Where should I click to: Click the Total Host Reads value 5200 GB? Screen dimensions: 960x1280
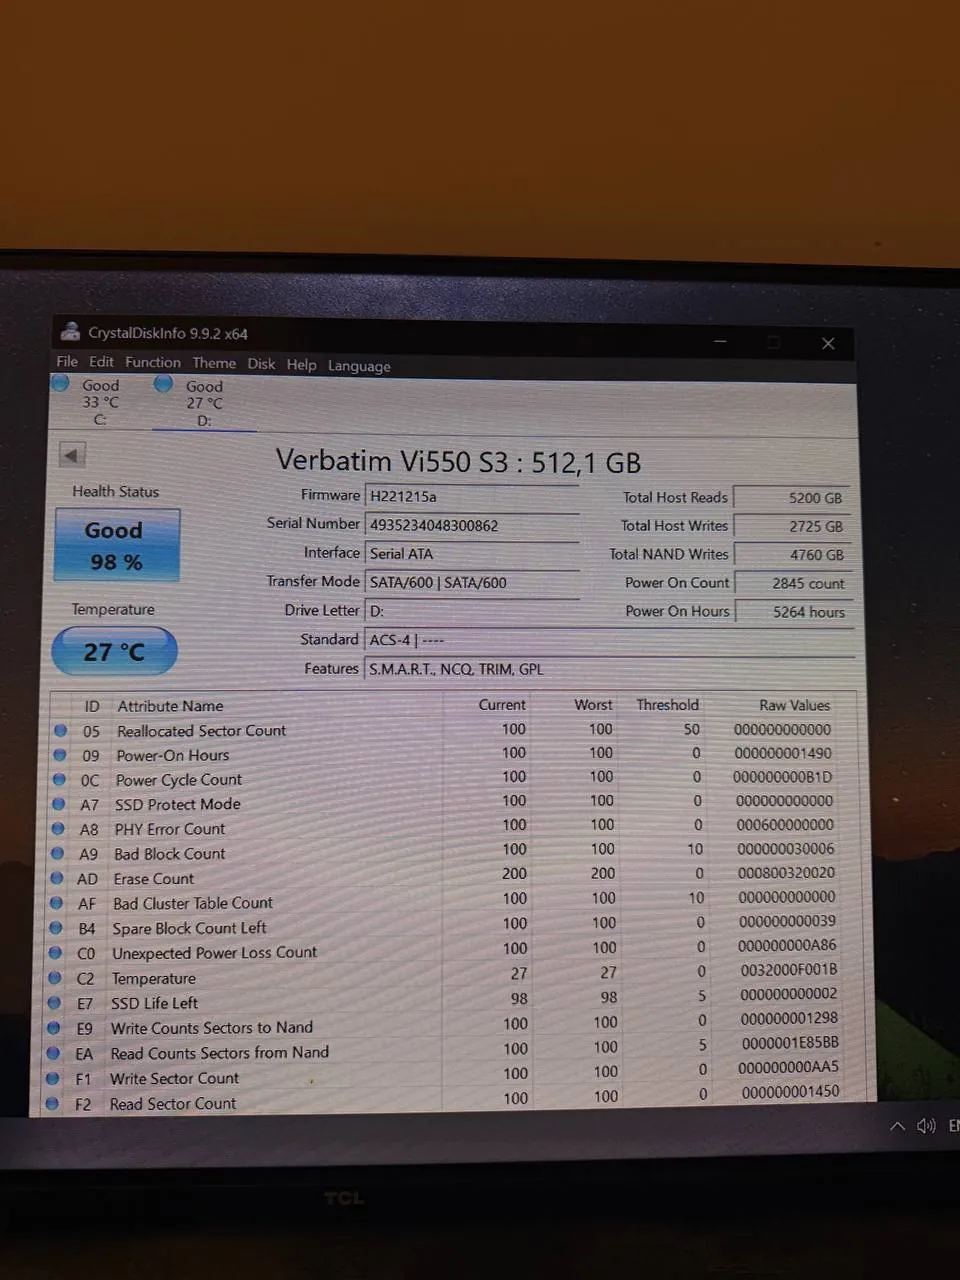[792, 497]
